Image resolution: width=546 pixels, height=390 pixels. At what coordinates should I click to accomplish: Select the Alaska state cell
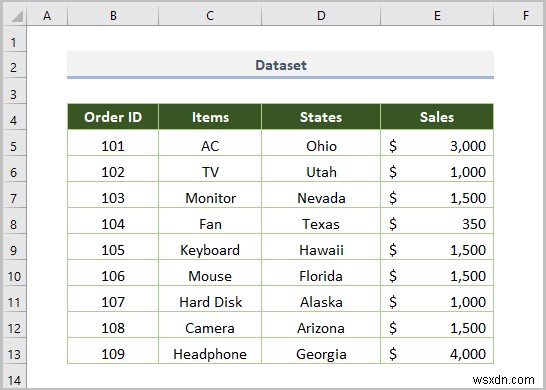click(x=321, y=299)
